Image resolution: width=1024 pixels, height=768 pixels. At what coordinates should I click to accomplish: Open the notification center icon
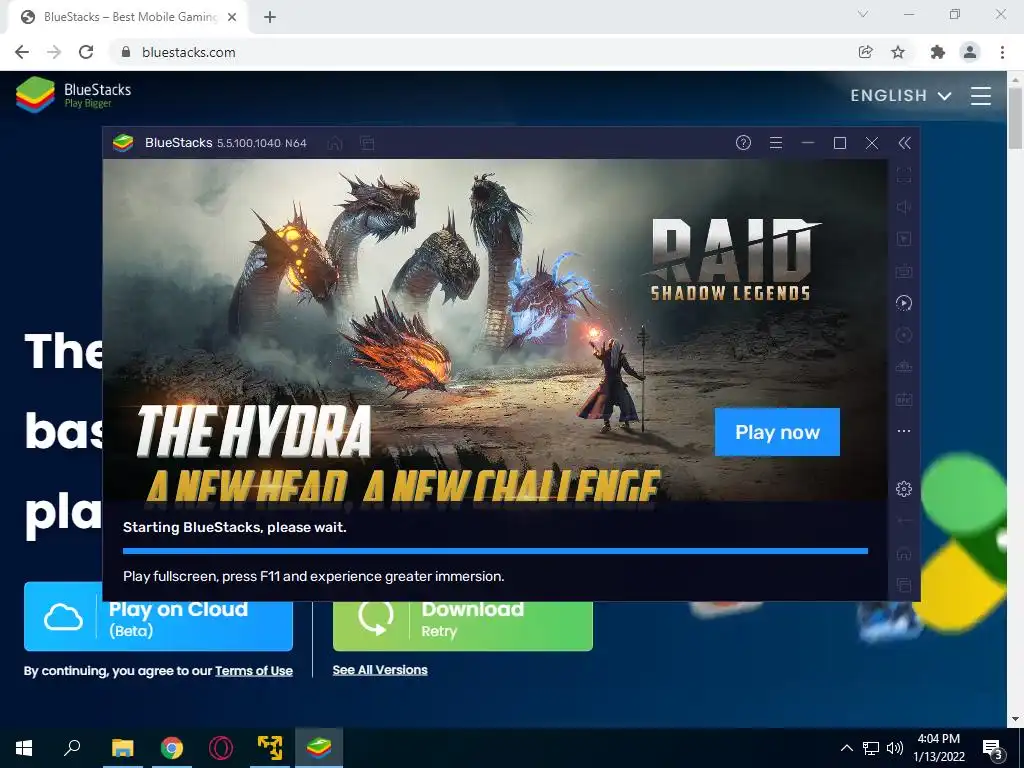pos(993,748)
